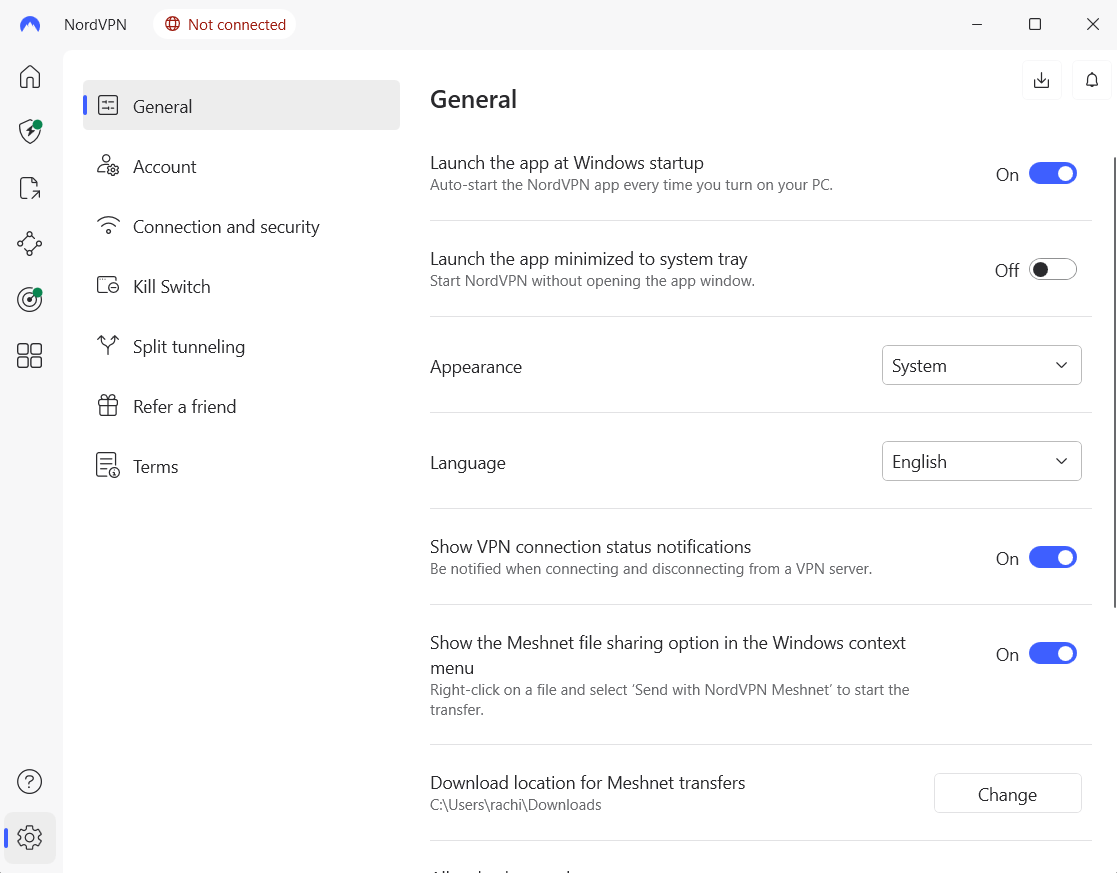Open the Language dropdown
The height and width of the screenshot is (873, 1117).
point(981,462)
